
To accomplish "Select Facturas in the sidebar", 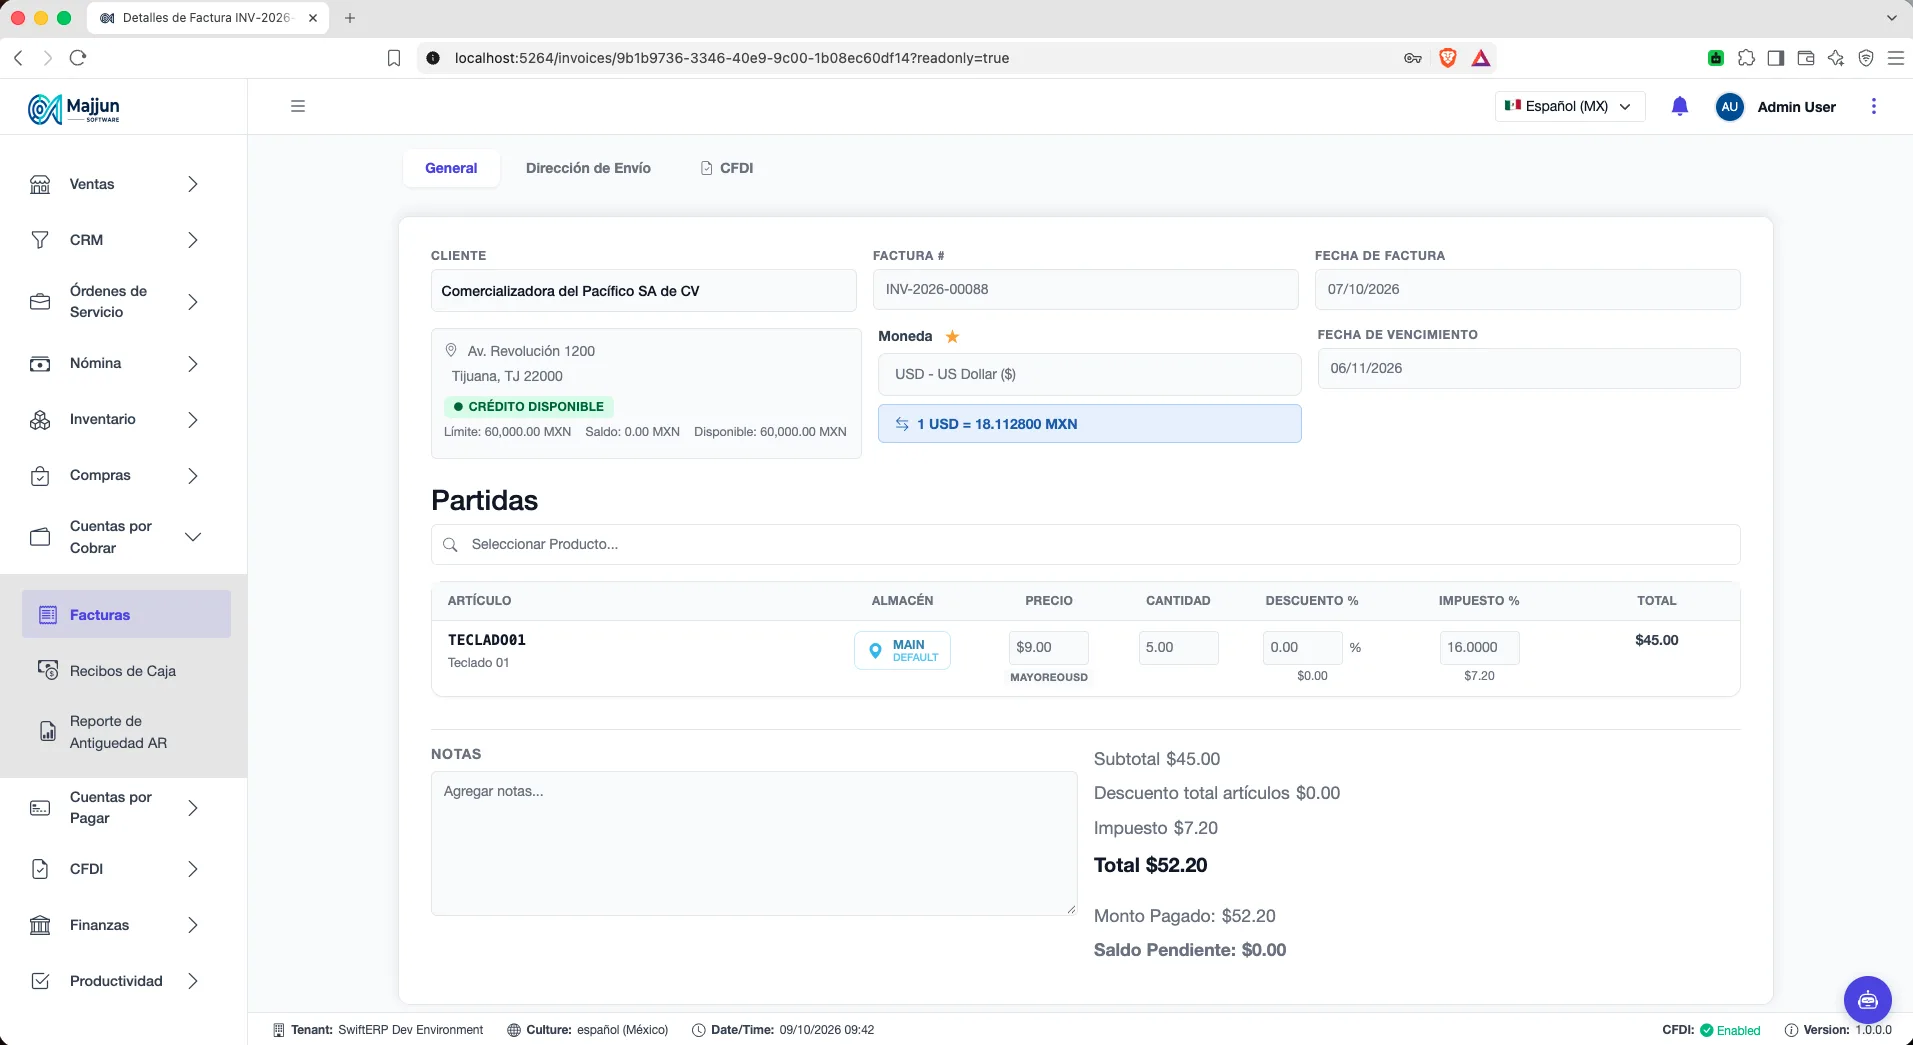I will [x=126, y=614].
